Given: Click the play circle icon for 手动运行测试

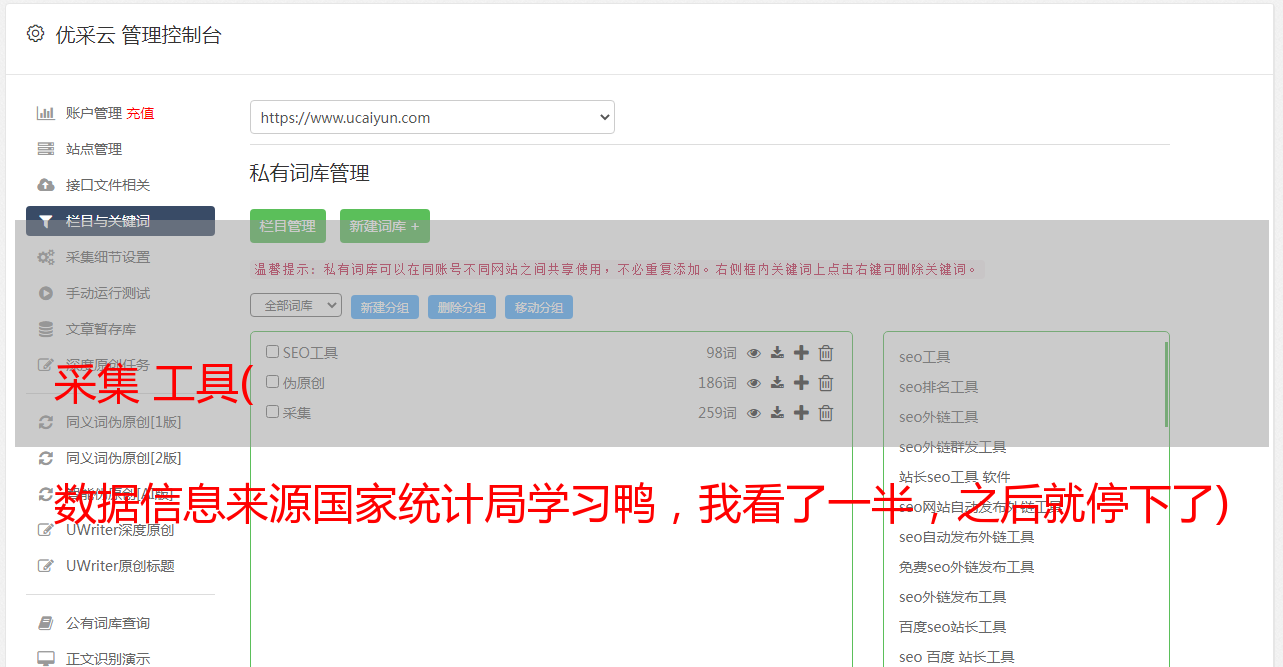Looking at the screenshot, I should coord(46,293).
